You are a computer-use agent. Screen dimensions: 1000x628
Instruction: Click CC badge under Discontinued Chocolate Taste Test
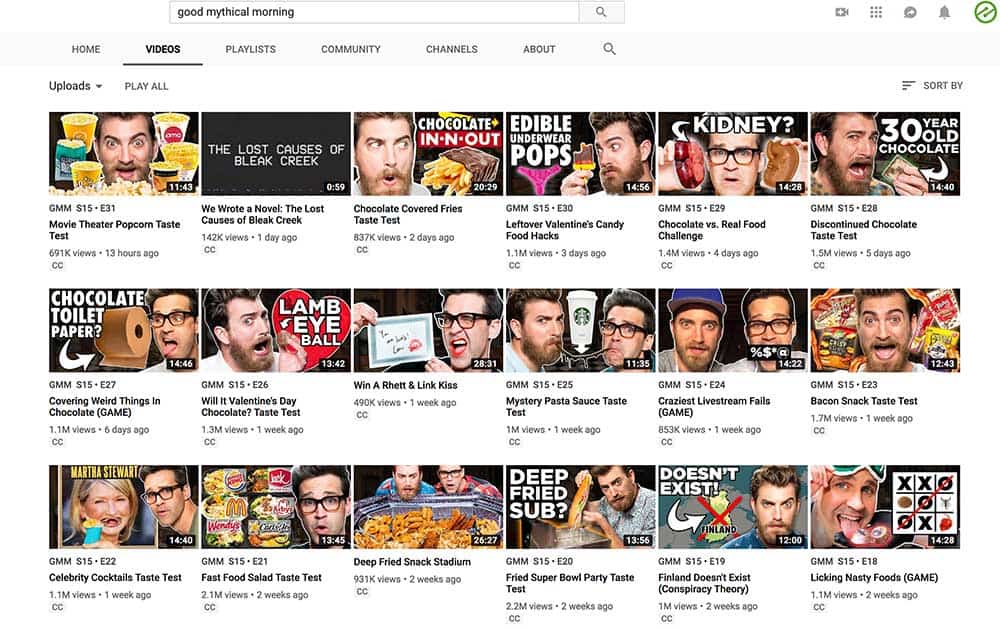click(x=819, y=266)
